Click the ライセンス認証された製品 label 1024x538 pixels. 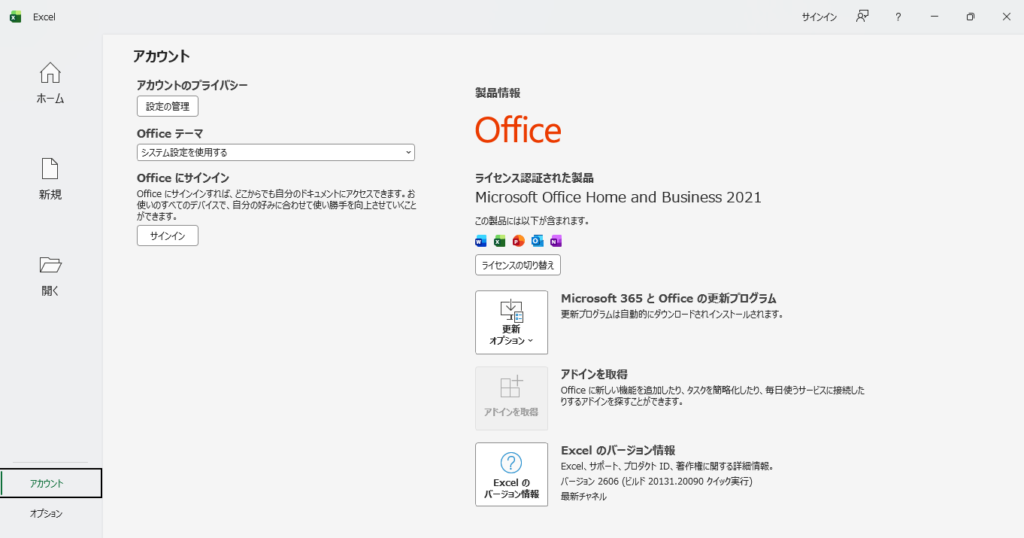534,178
